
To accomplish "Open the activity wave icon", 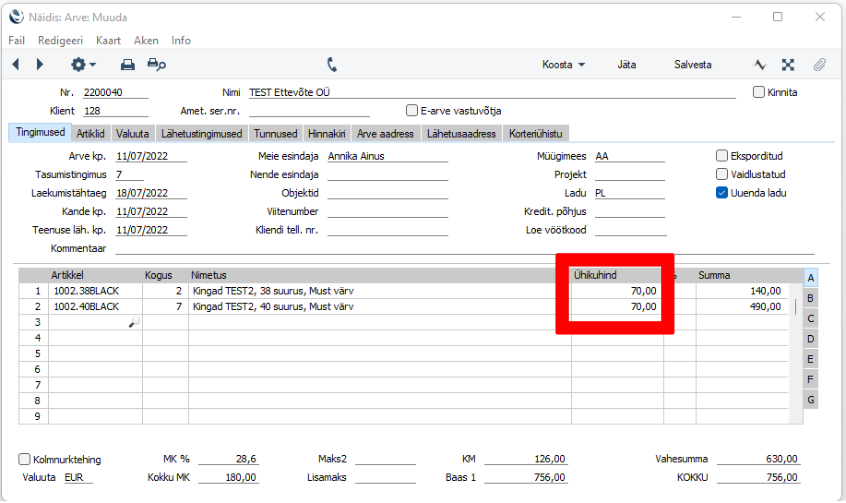I will (760, 65).
